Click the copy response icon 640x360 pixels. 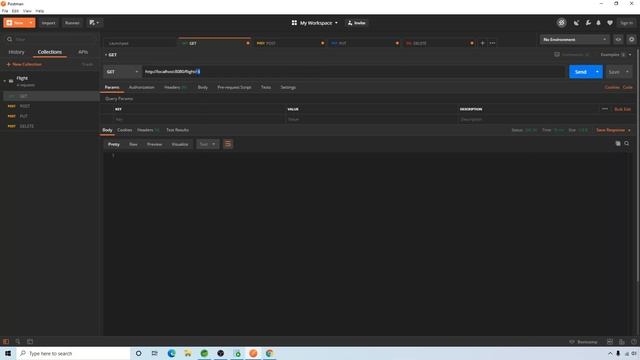[x=618, y=144]
